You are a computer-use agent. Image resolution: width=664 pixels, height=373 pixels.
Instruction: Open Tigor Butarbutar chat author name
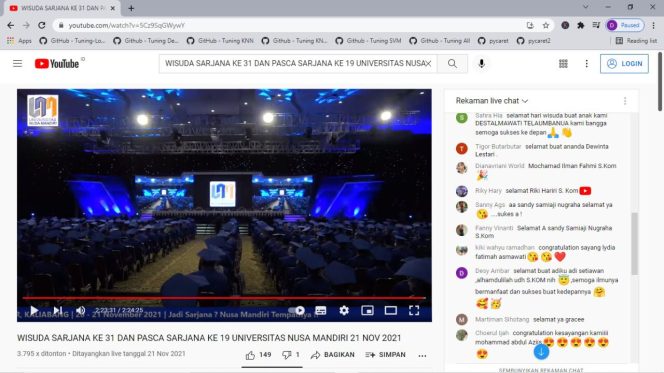tap(498, 146)
